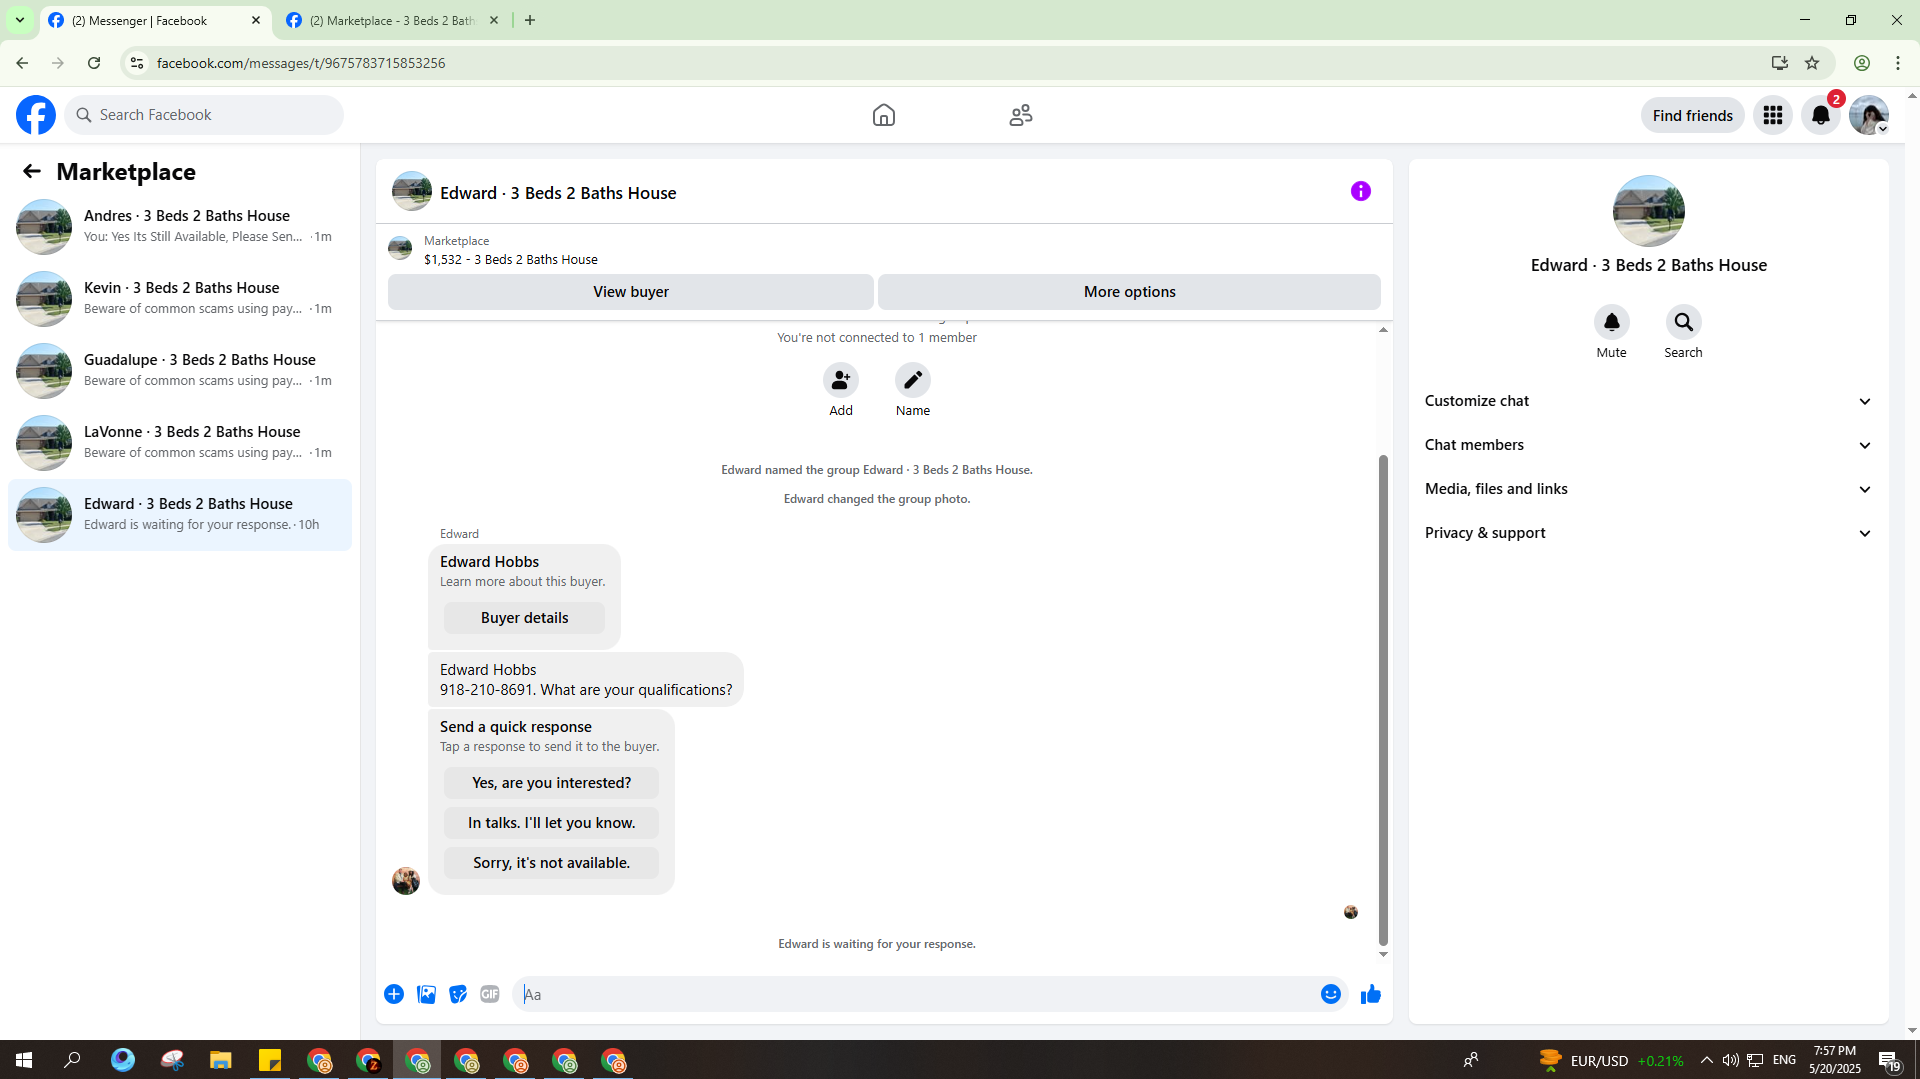The image size is (1920, 1079).
Task: Choose a sticker in composer
Action: click(x=458, y=994)
